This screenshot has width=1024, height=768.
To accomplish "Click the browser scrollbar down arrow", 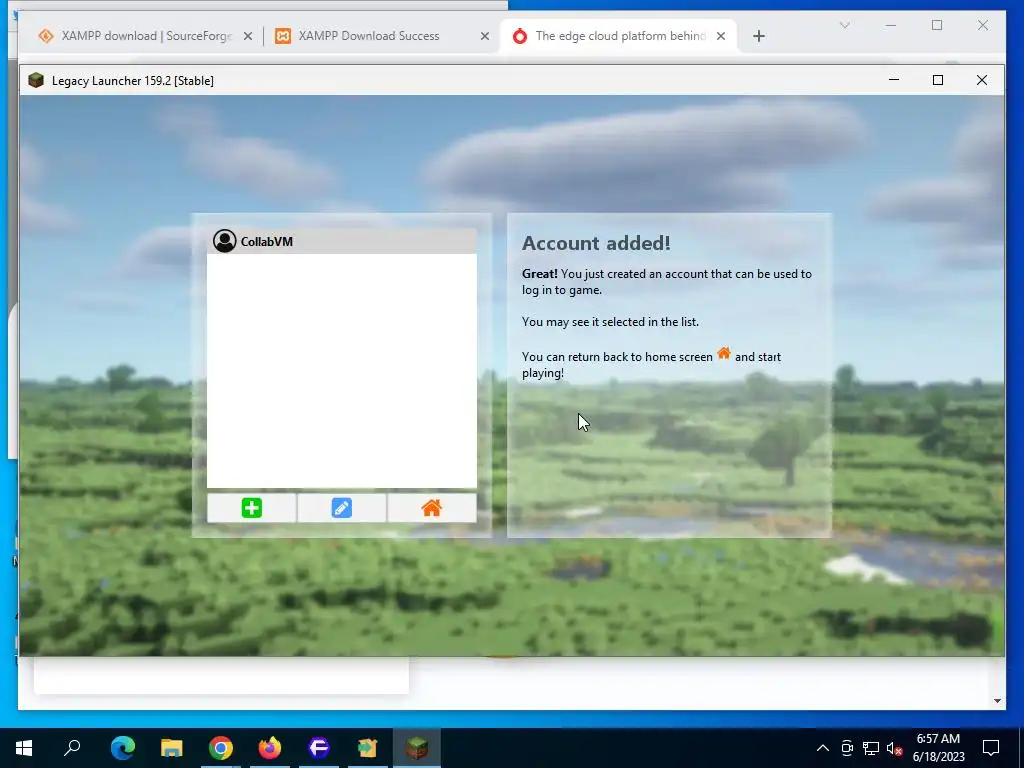I will click(997, 701).
